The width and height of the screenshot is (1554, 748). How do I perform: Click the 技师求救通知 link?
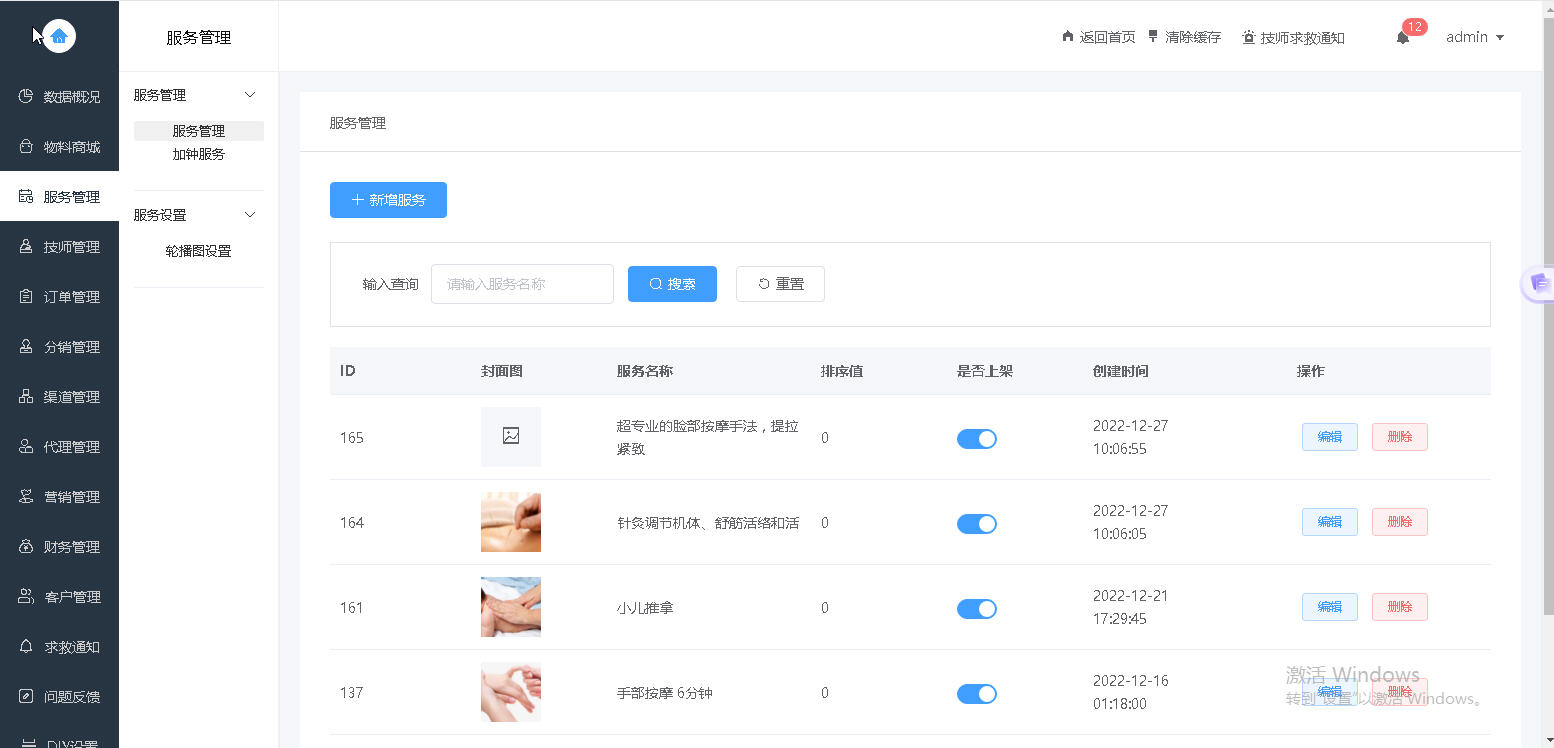[1293, 38]
